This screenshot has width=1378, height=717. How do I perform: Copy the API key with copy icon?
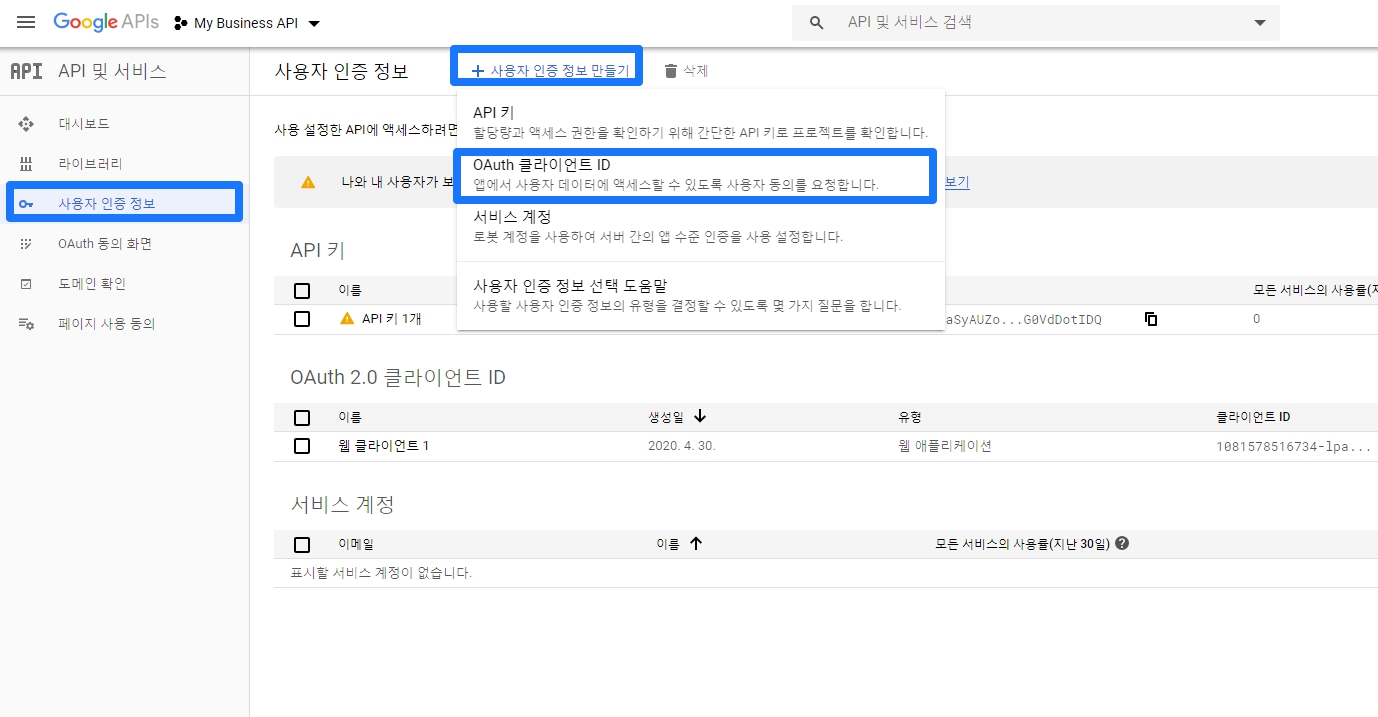point(1151,319)
